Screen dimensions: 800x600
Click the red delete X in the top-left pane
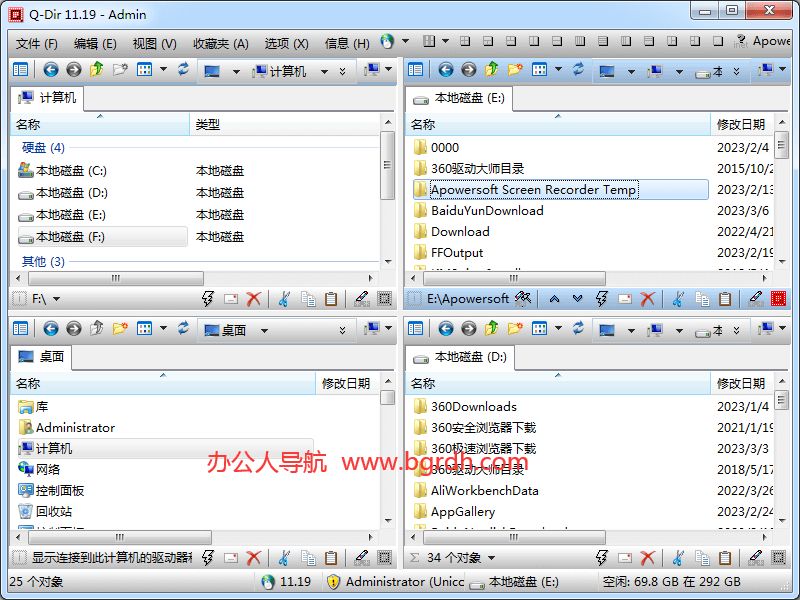coord(254,299)
